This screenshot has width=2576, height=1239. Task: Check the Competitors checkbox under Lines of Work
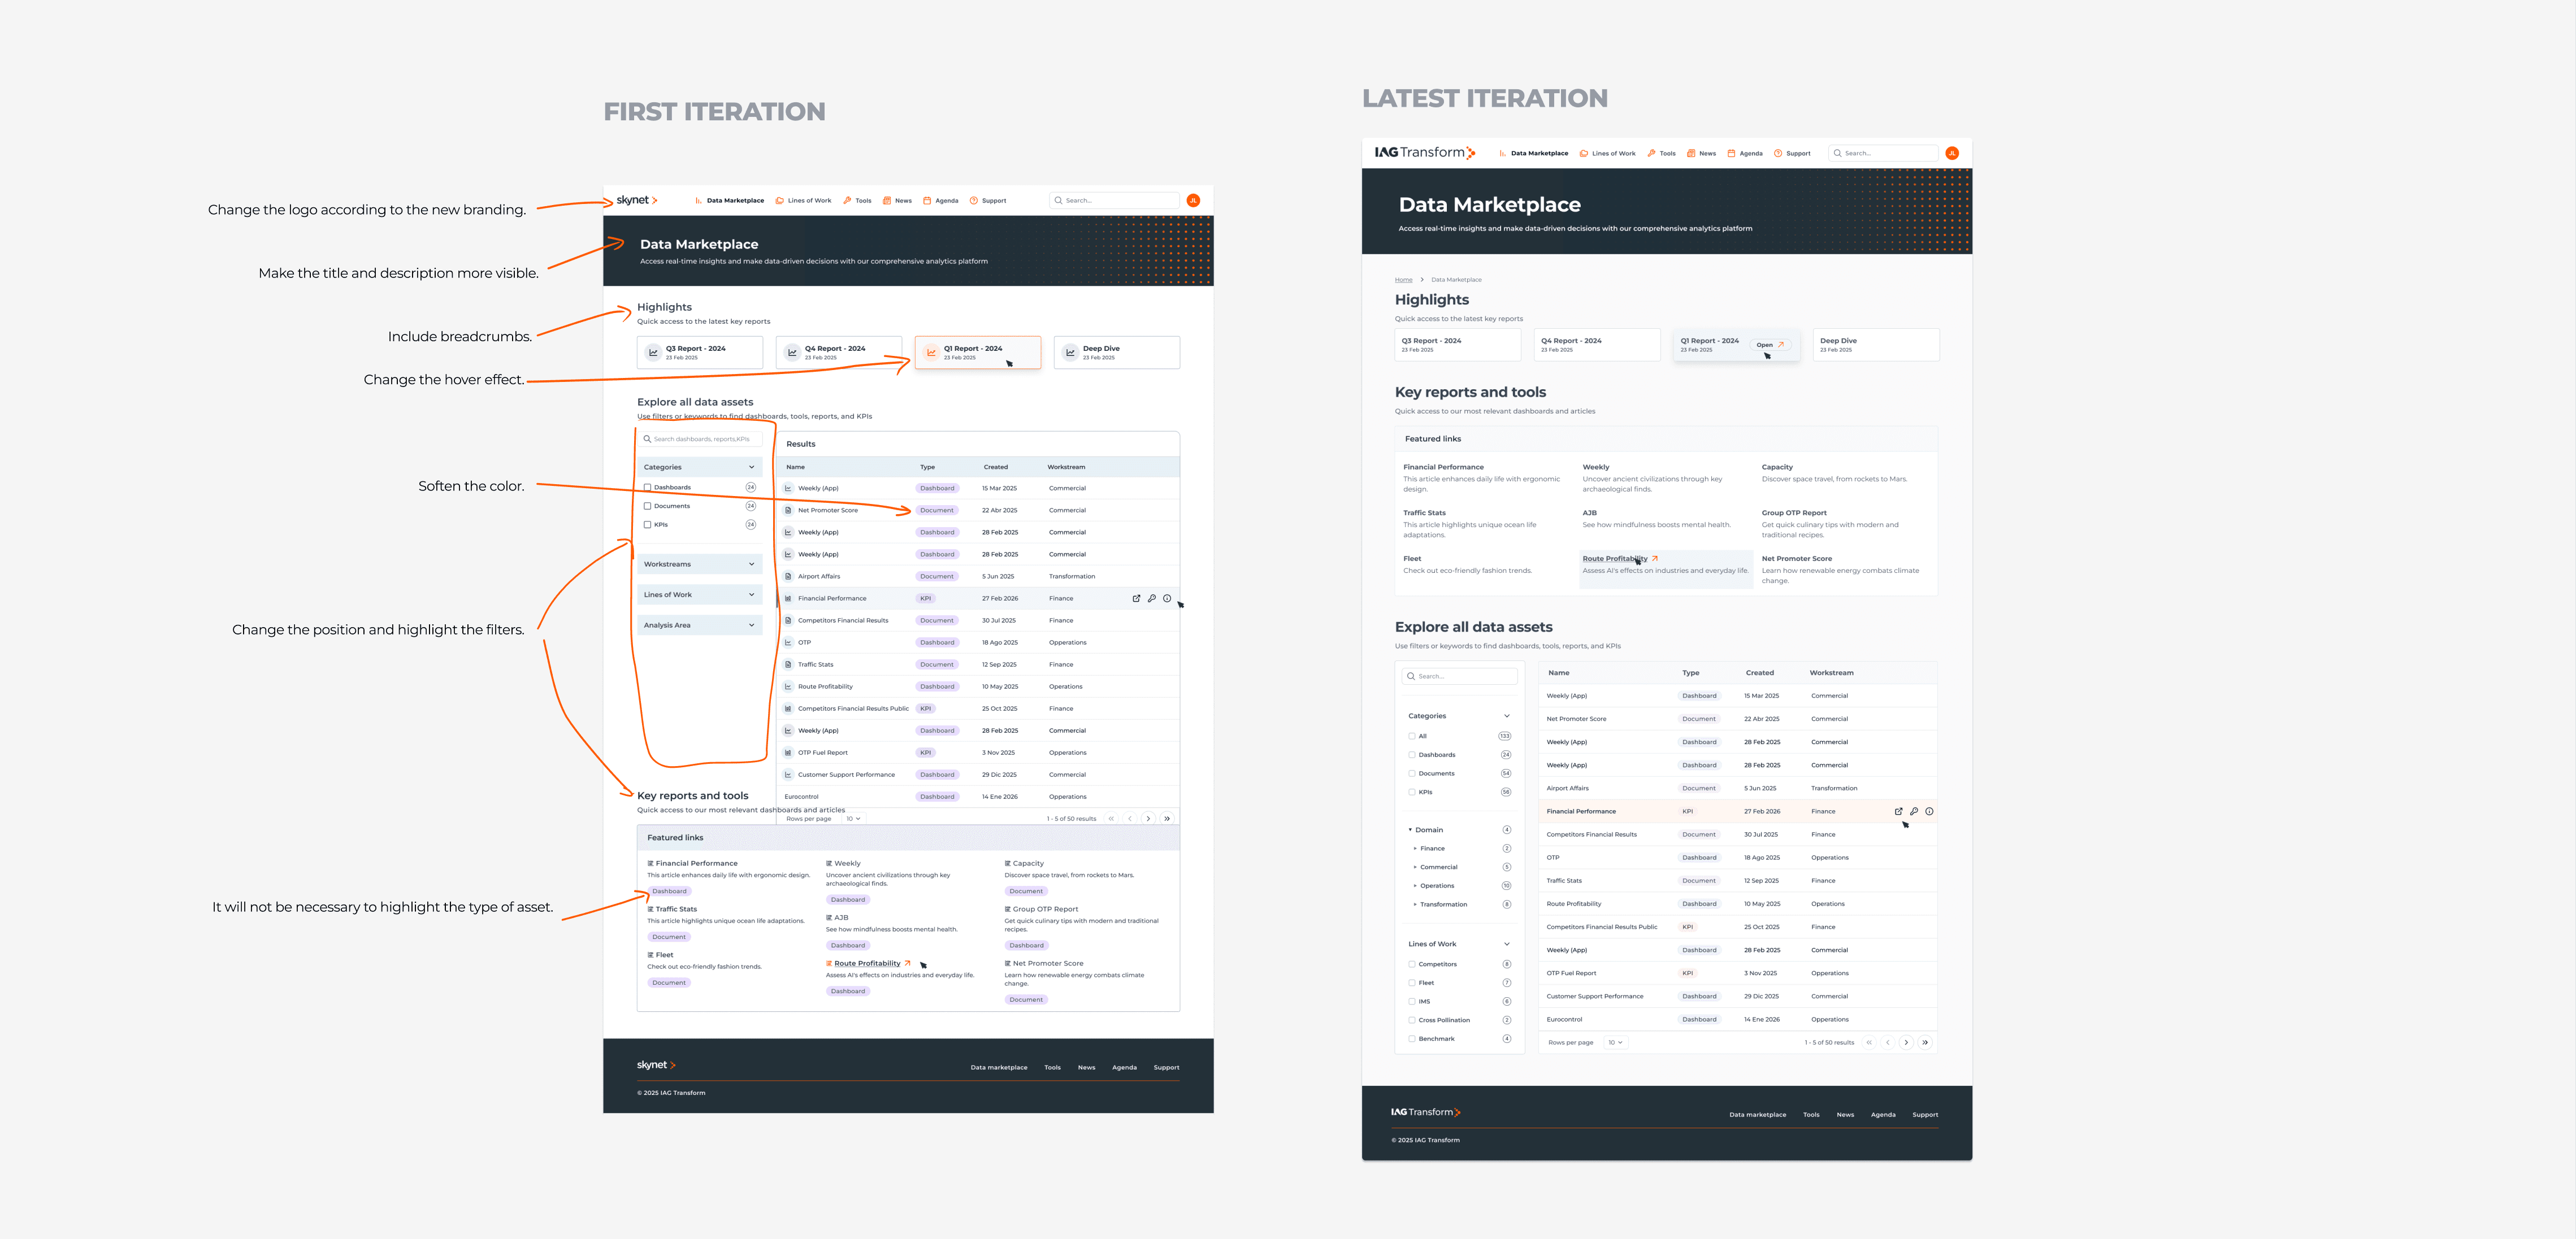1412,964
